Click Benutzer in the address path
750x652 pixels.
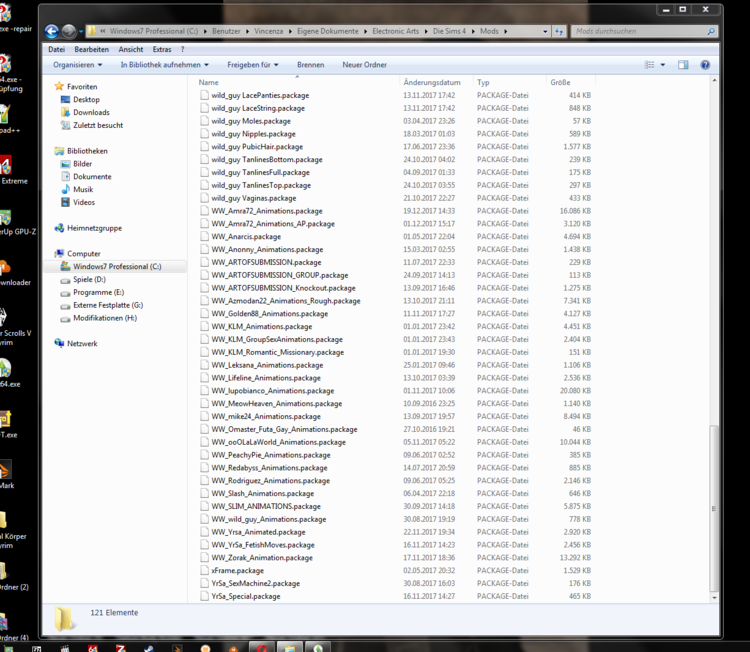(x=226, y=31)
